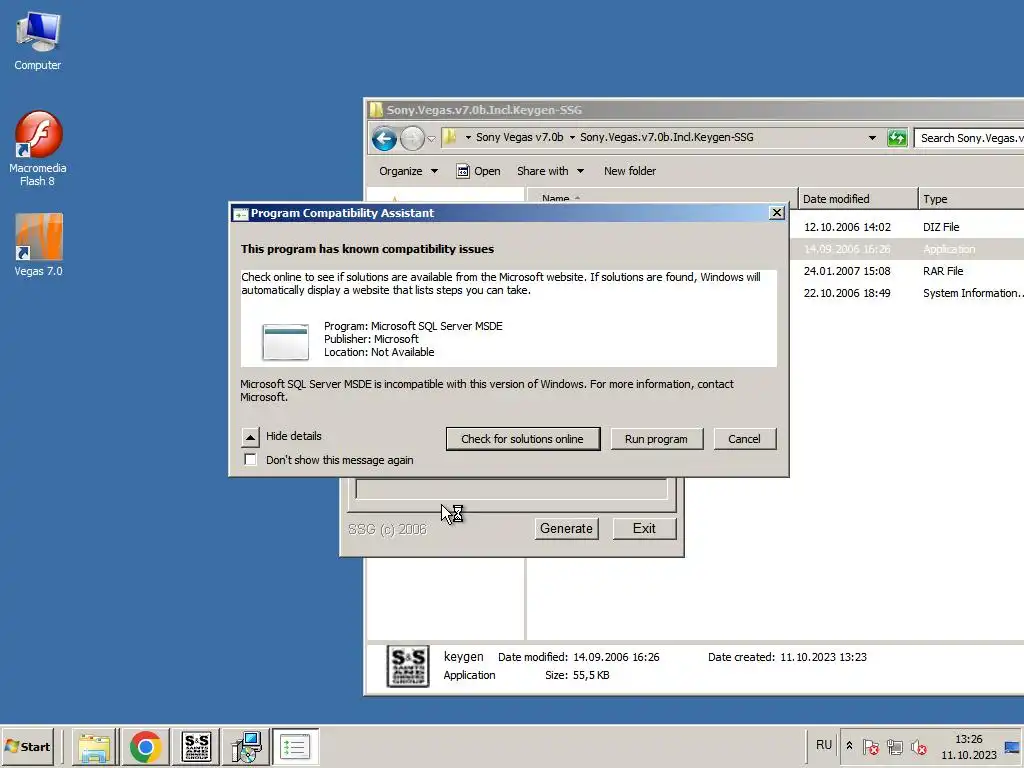Click Run program button
1024x768 pixels.
tap(656, 439)
